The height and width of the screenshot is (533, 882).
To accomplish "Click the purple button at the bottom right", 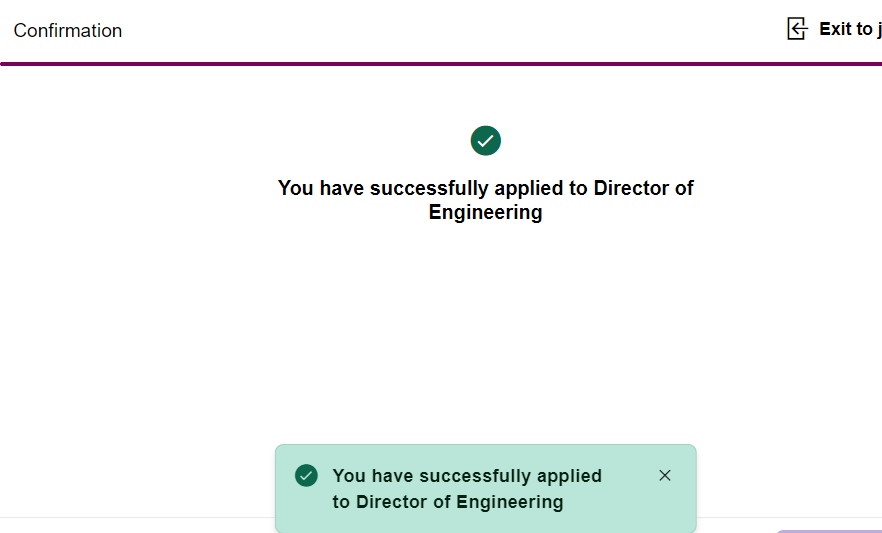I will tap(828, 530).
